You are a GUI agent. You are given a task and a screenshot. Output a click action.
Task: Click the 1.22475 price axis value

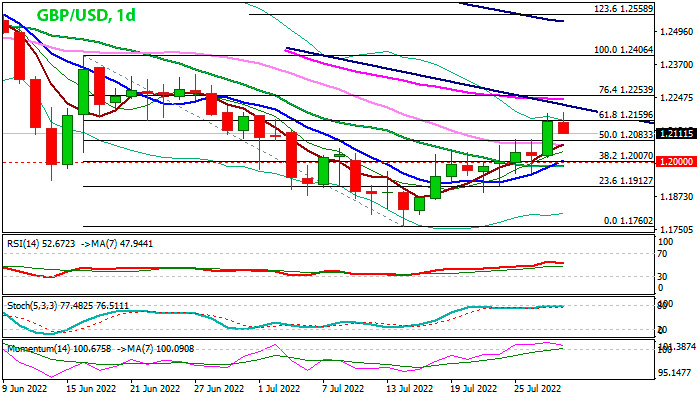pos(677,98)
